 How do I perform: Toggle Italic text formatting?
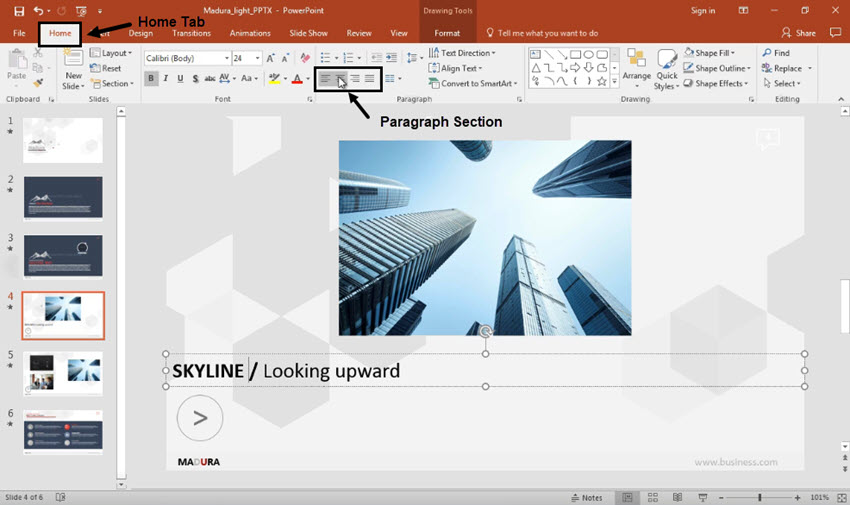[166, 78]
